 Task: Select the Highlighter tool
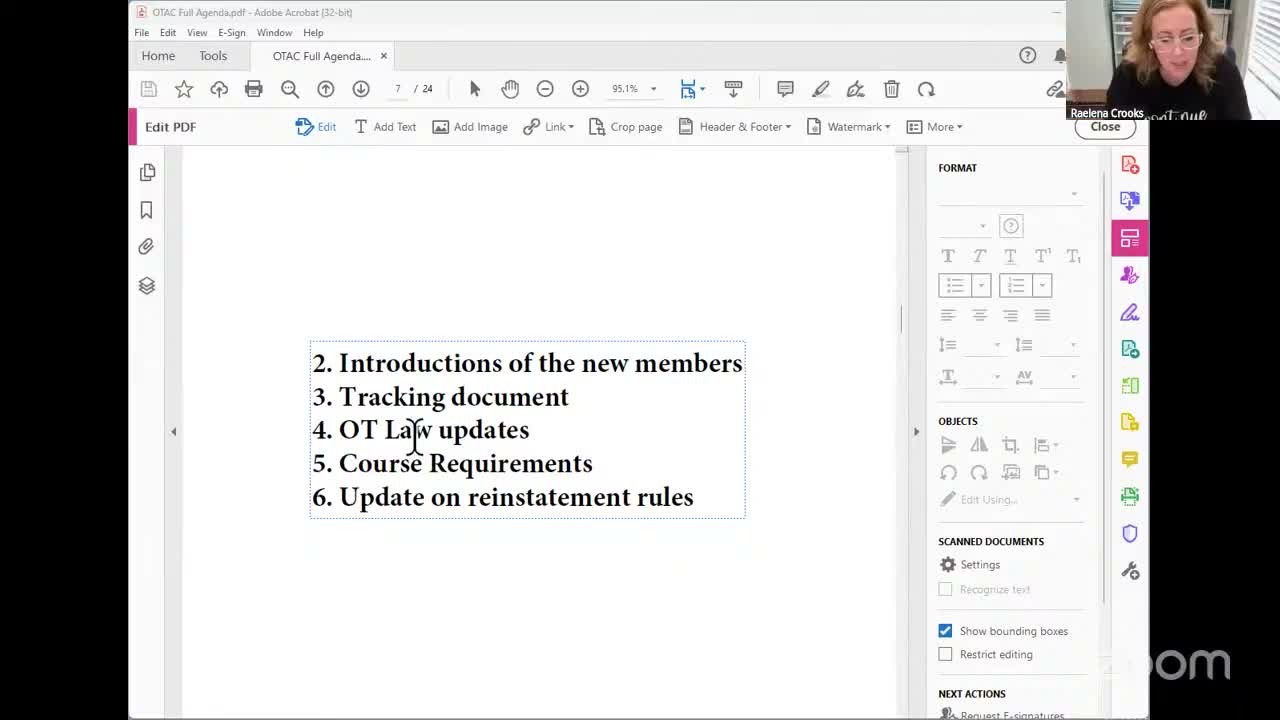(x=820, y=89)
